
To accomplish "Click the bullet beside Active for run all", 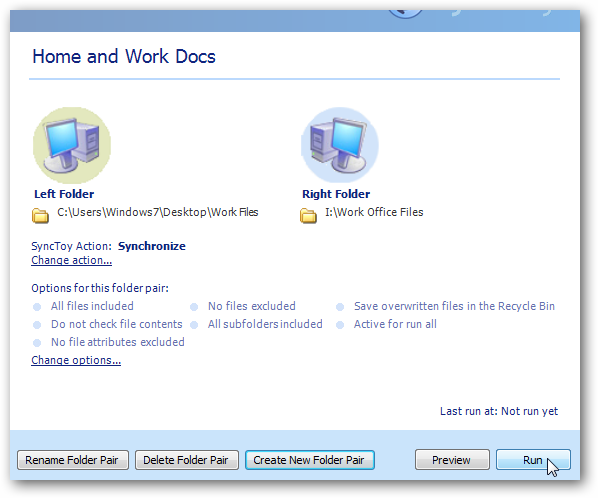I will (x=340, y=325).
